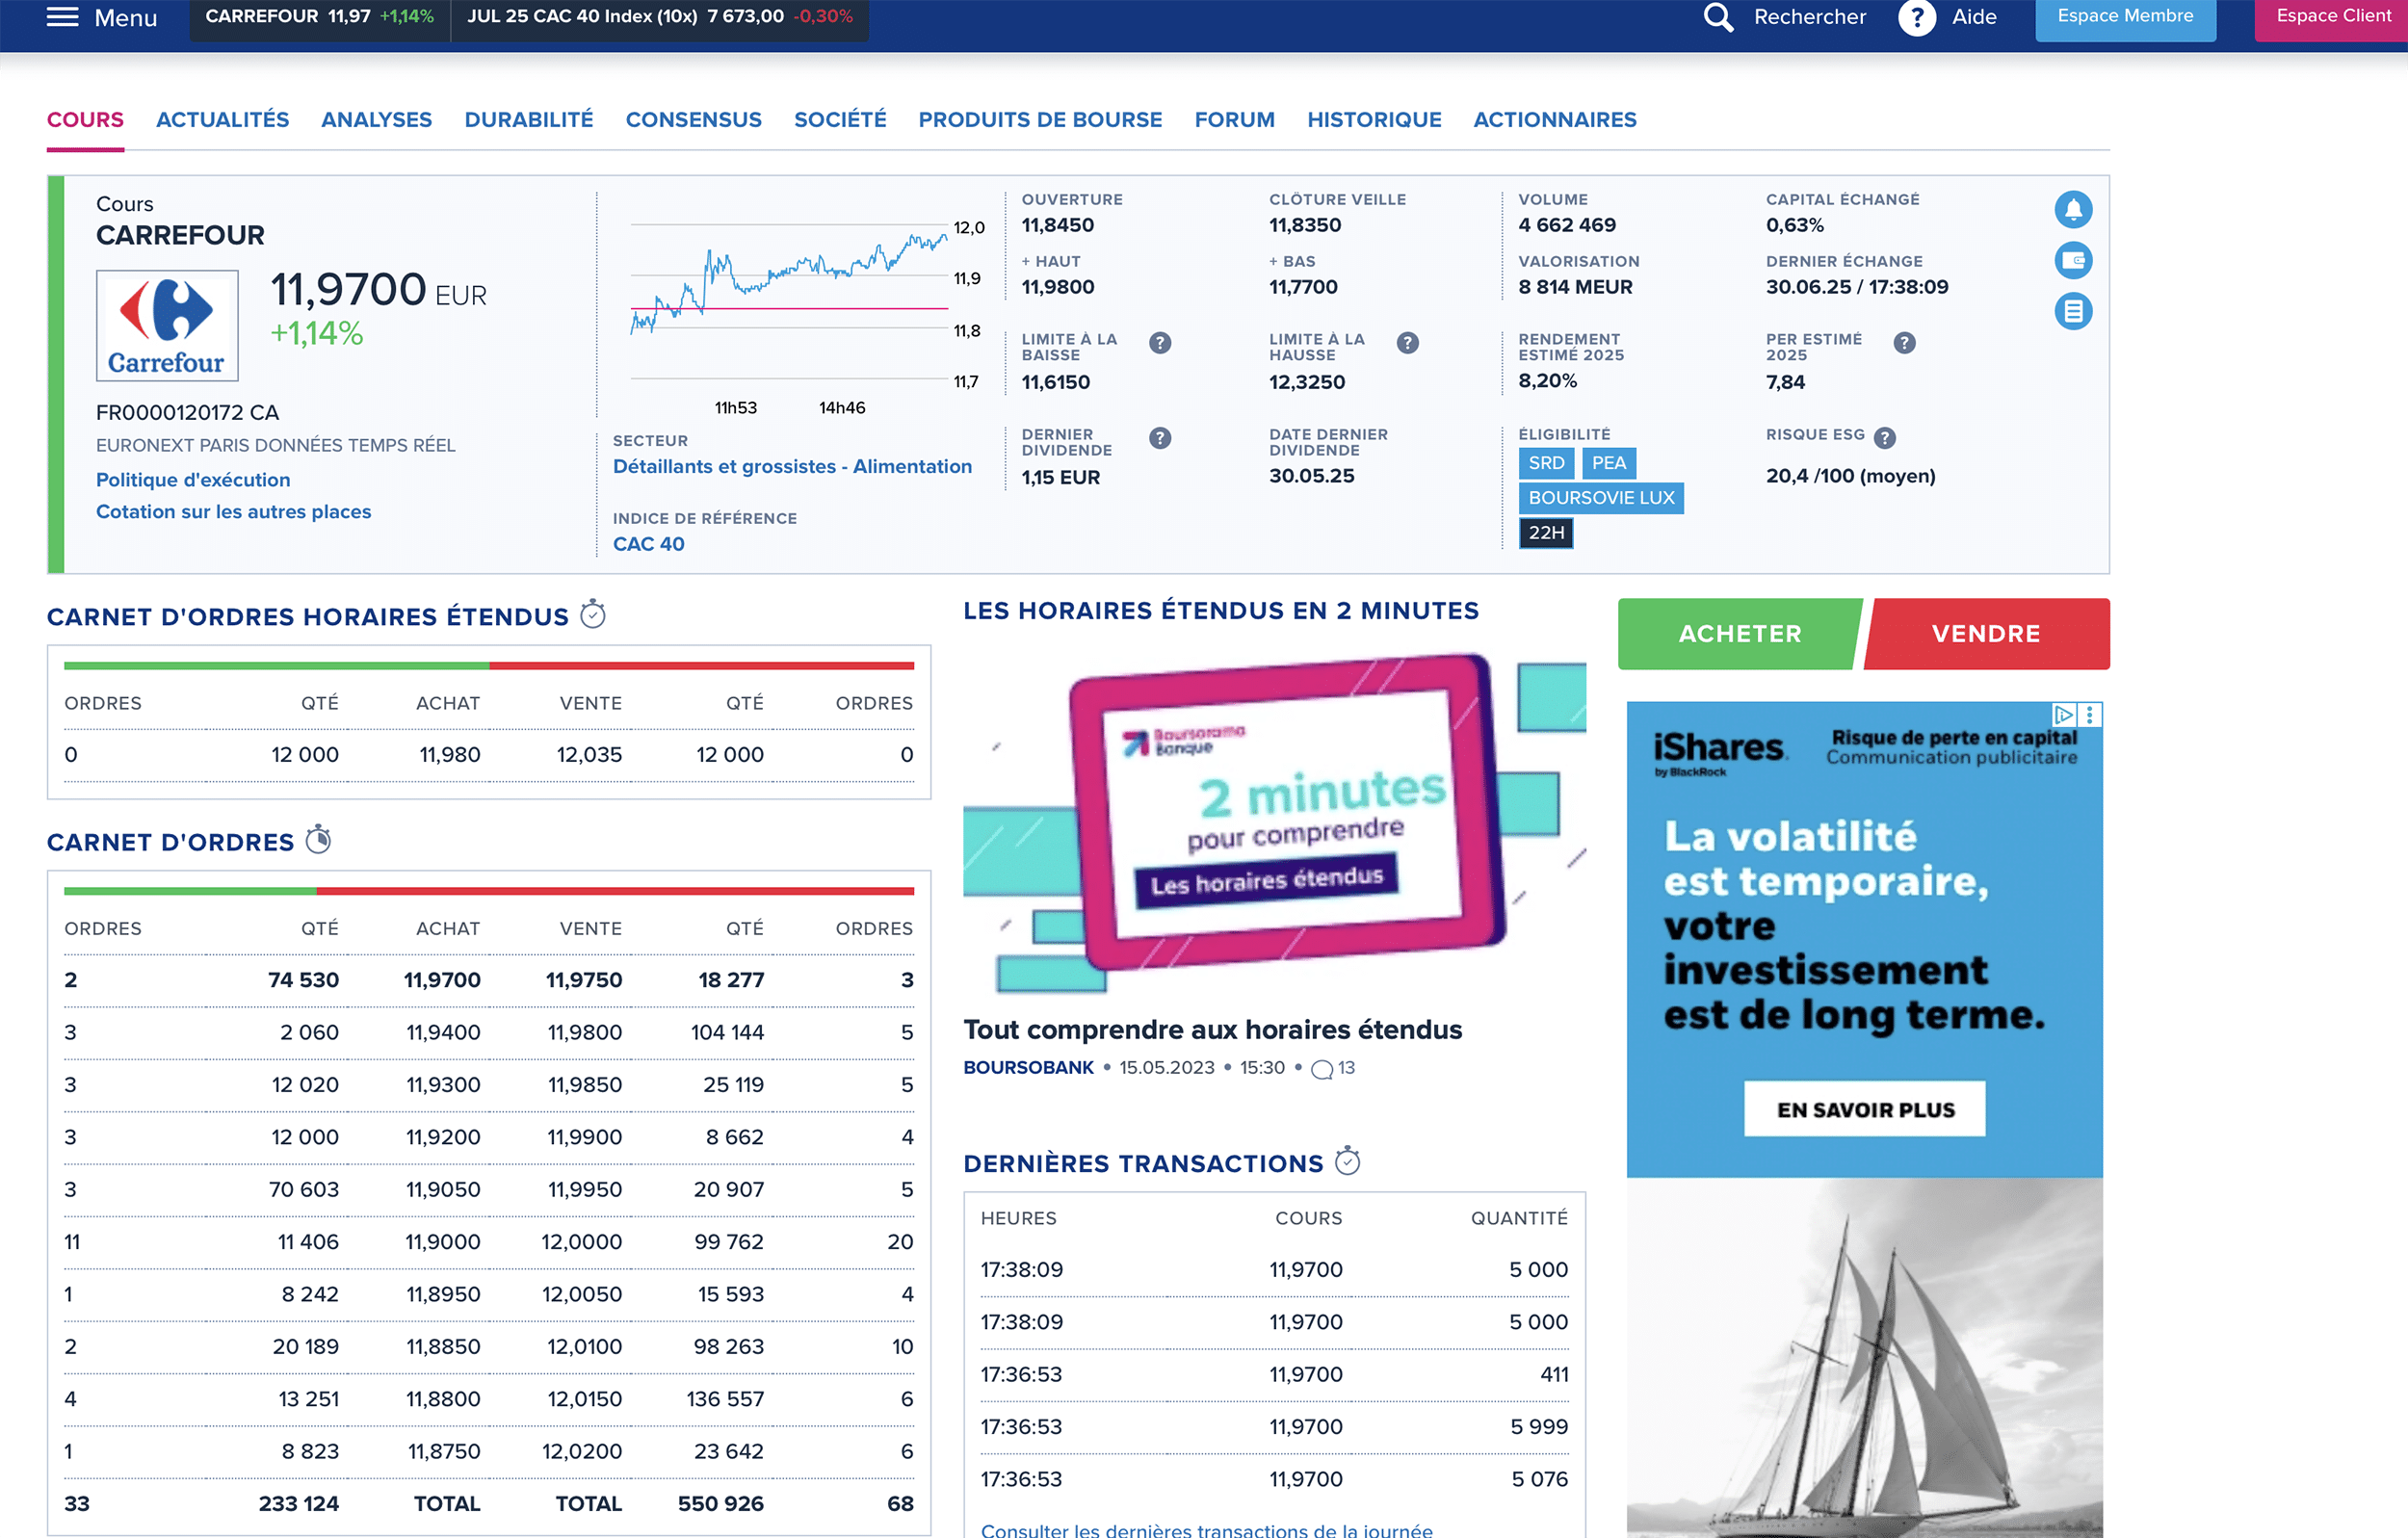This screenshot has width=2408, height=1538.
Task: Click the Aide question mark icon
Action: point(1916,17)
